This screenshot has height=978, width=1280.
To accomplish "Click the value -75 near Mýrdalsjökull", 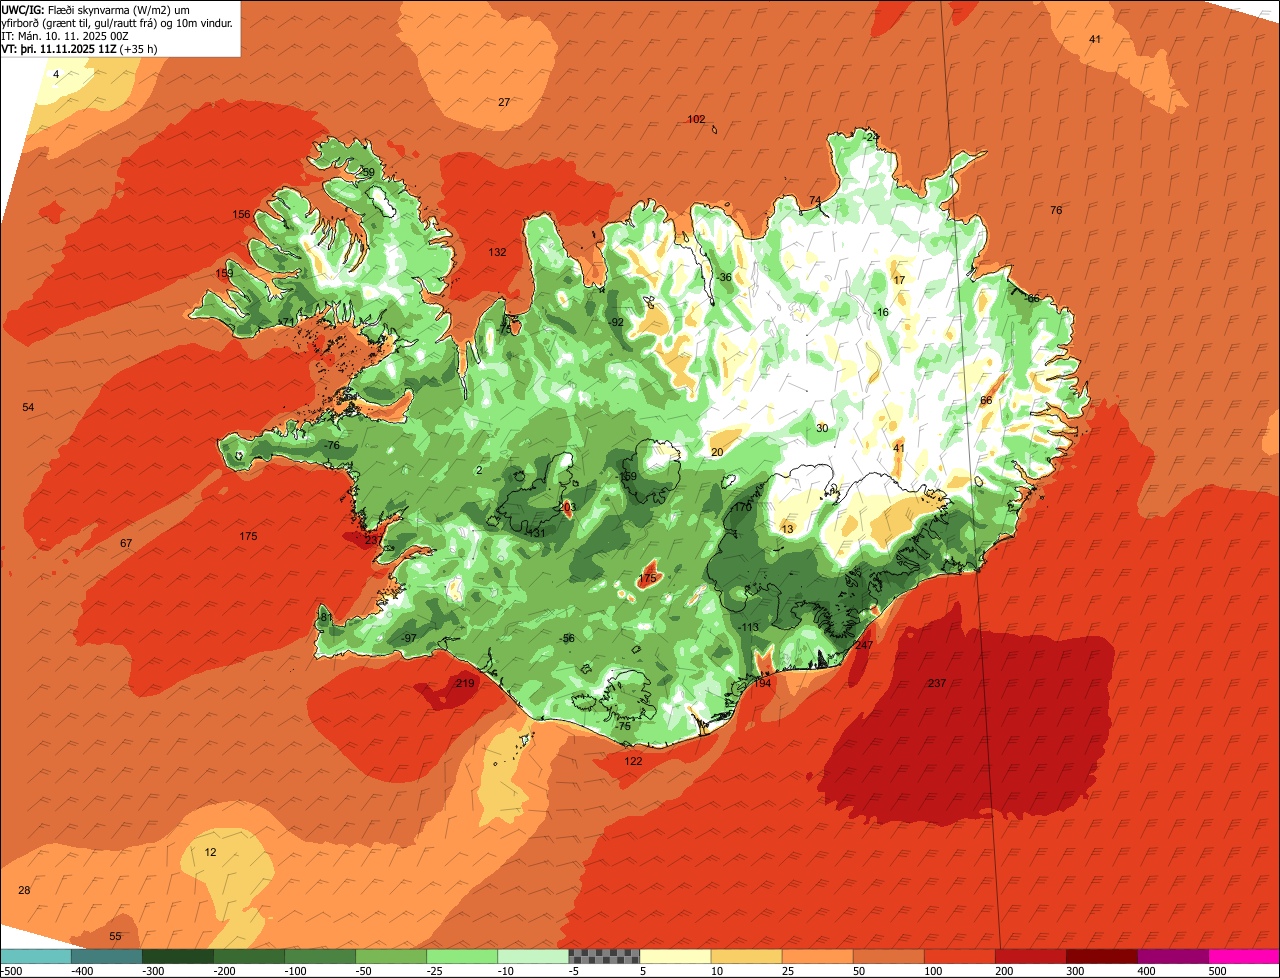I will (623, 726).
